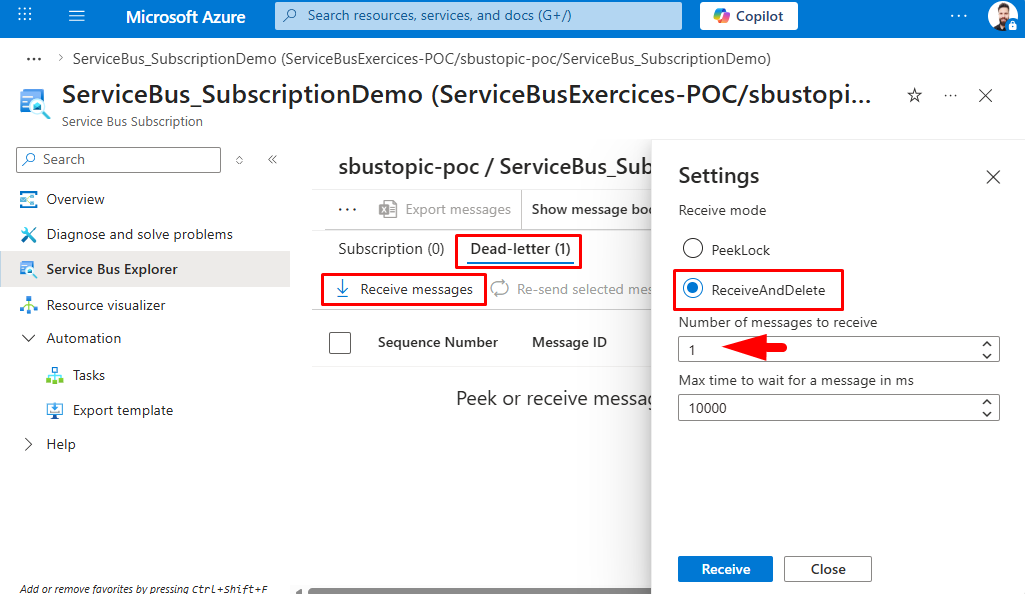Screen dimensions: 1025x594
Task: Open Export template
Action: (123, 410)
